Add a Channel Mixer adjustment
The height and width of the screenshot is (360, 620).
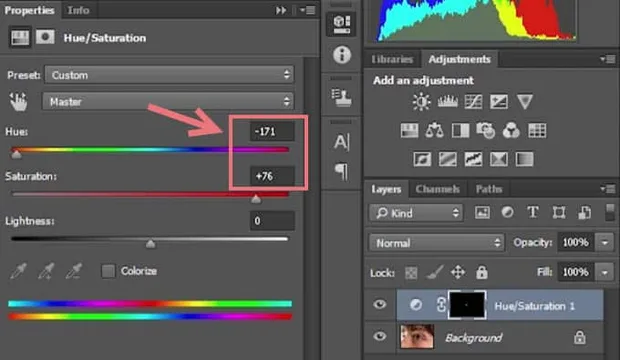click(x=511, y=131)
